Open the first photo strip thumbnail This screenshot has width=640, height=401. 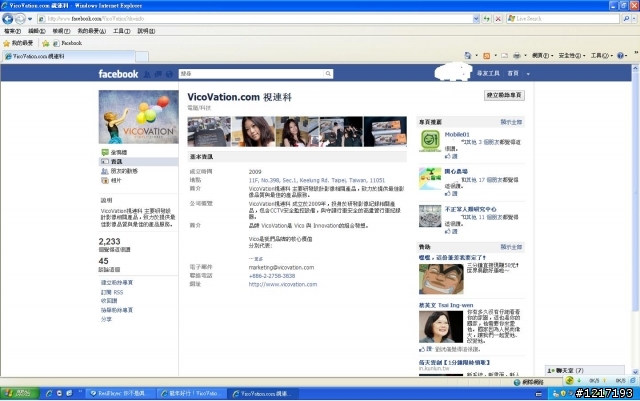pos(209,131)
